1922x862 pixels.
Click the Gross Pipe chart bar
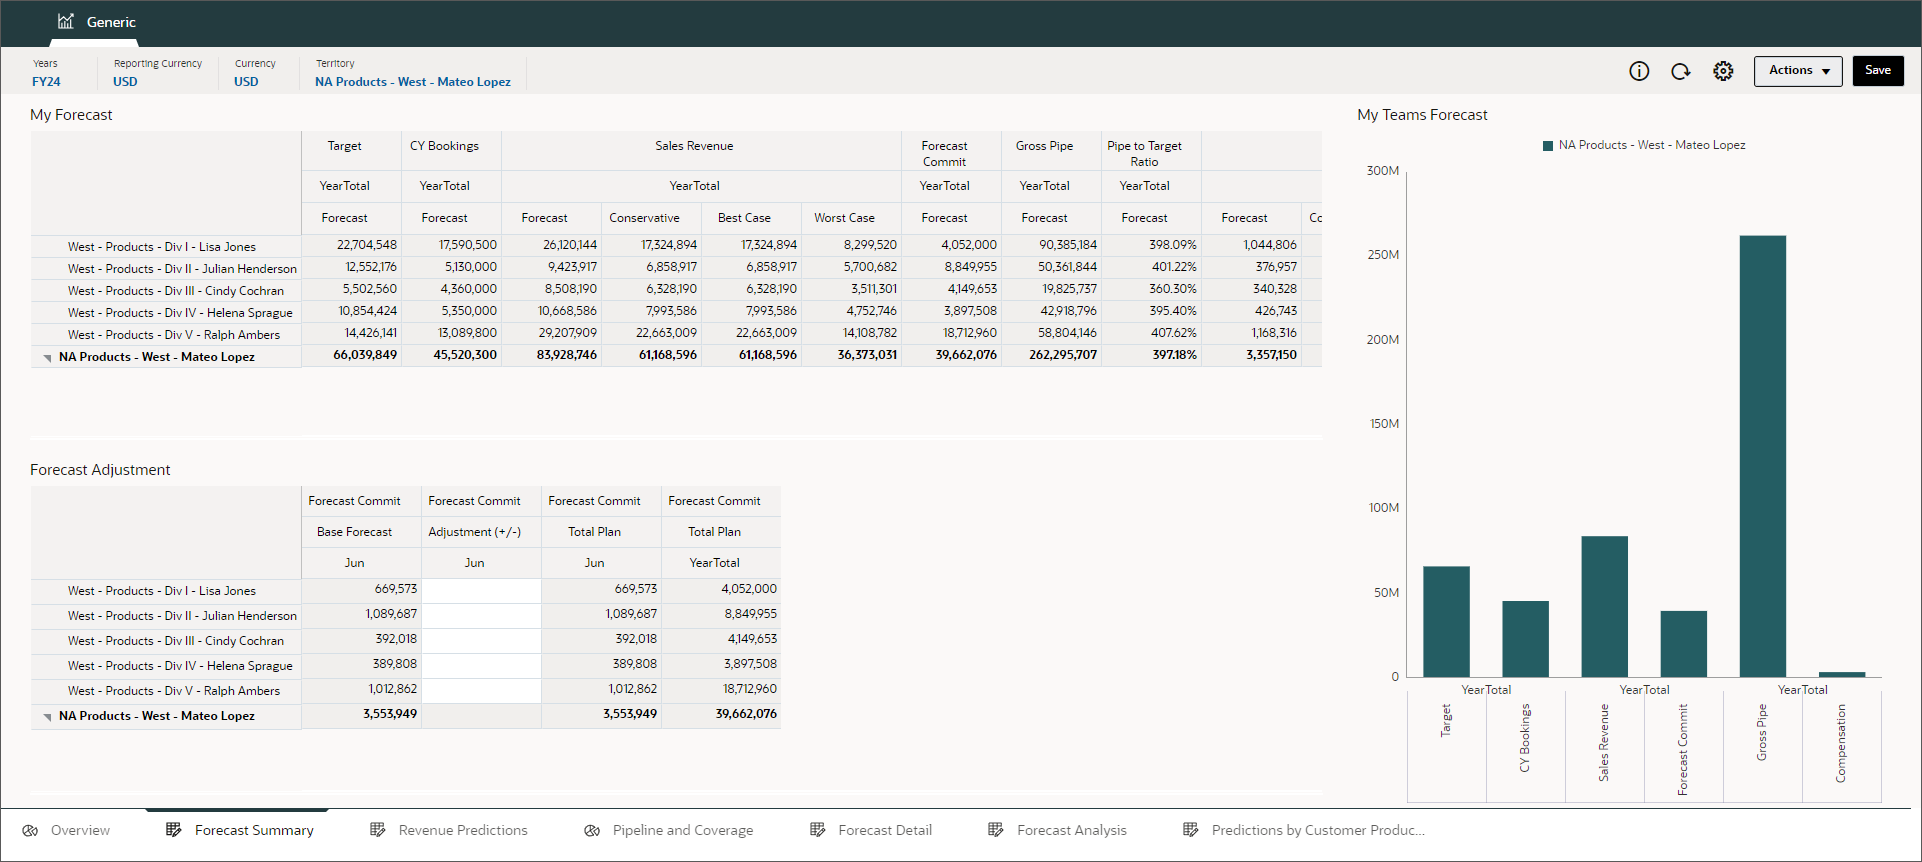tap(1762, 456)
